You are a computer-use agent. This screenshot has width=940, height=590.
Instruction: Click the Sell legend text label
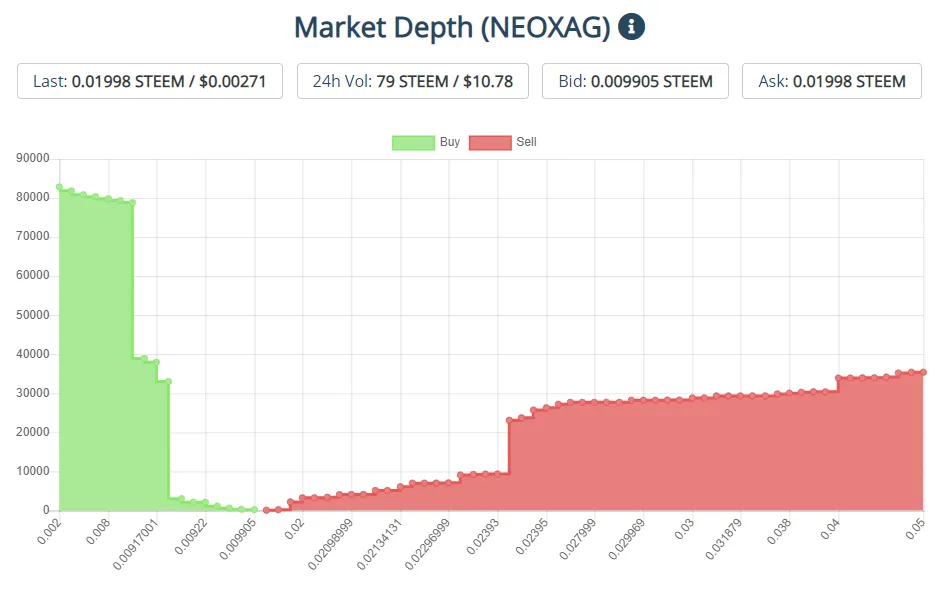point(526,142)
